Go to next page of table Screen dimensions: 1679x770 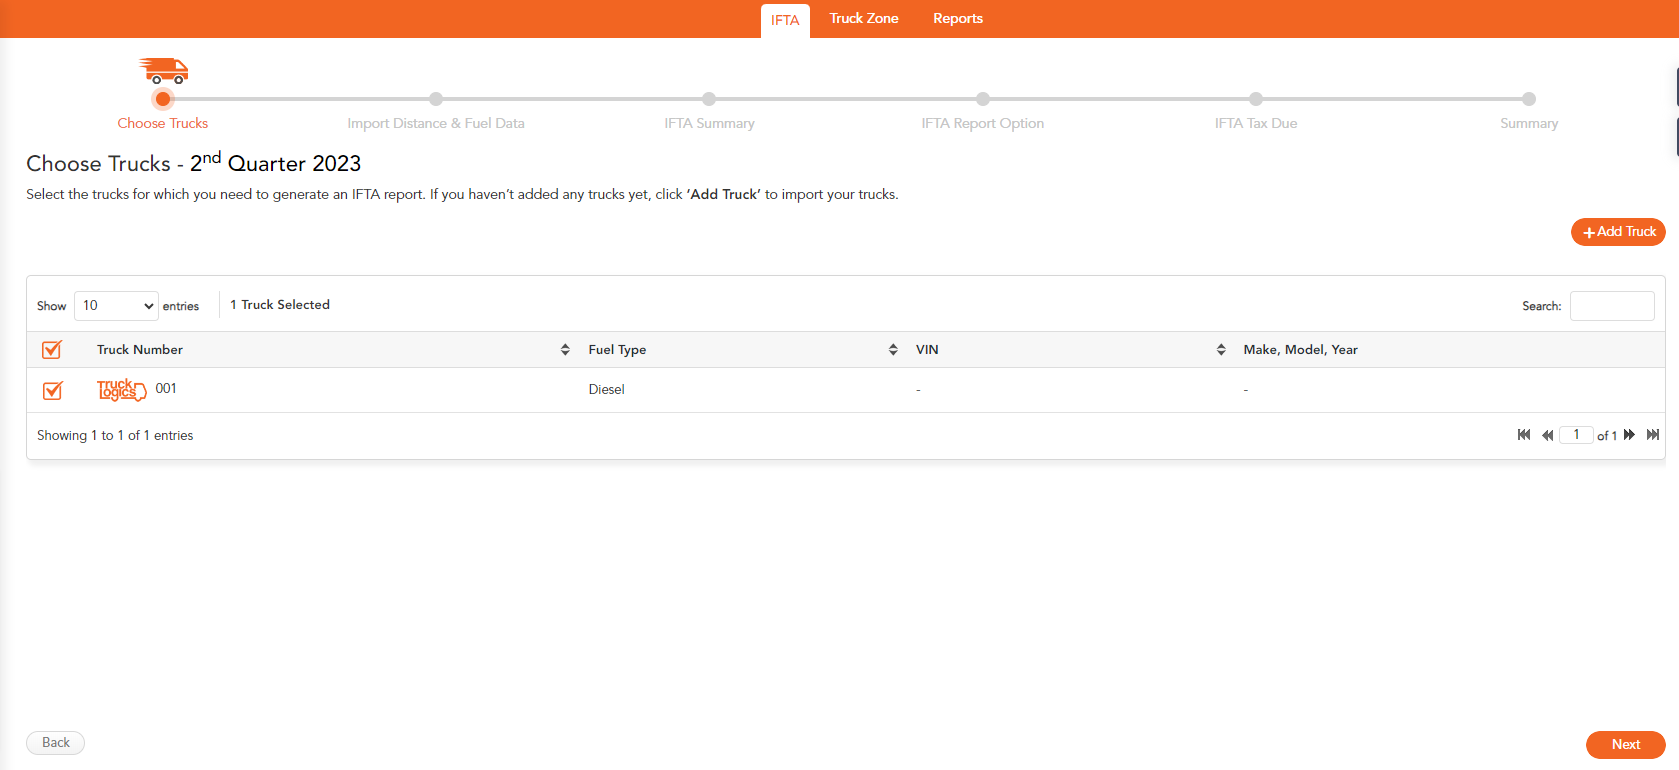click(1629, 435)
